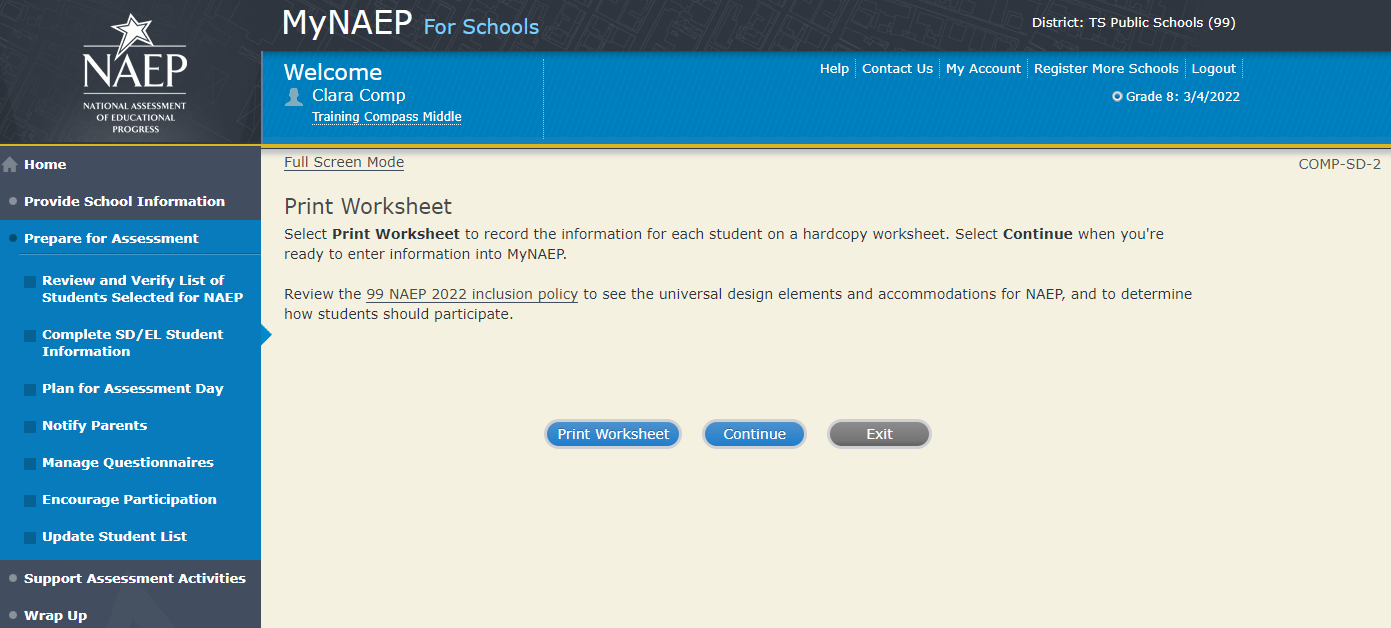Click the square icon beside Manage Questionnaires
1391x628 pixels.
coord(31,464)
